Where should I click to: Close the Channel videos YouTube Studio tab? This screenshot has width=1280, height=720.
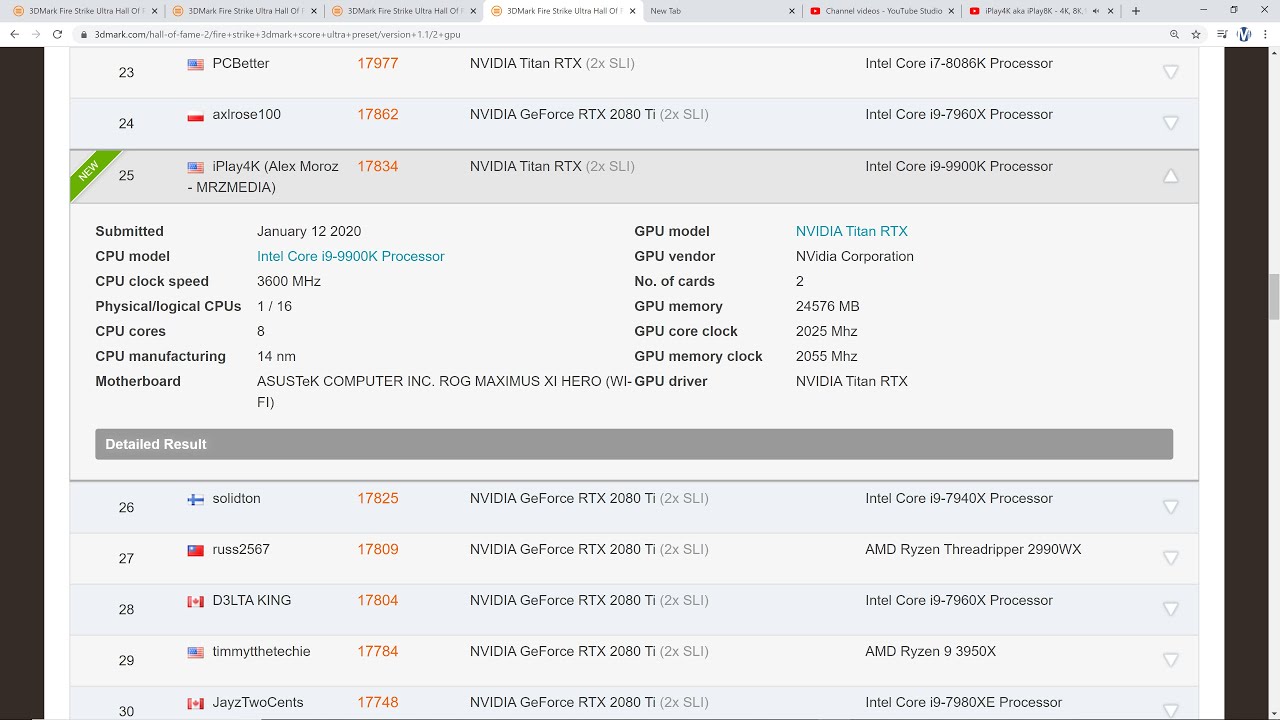click(x=951, y=11)
